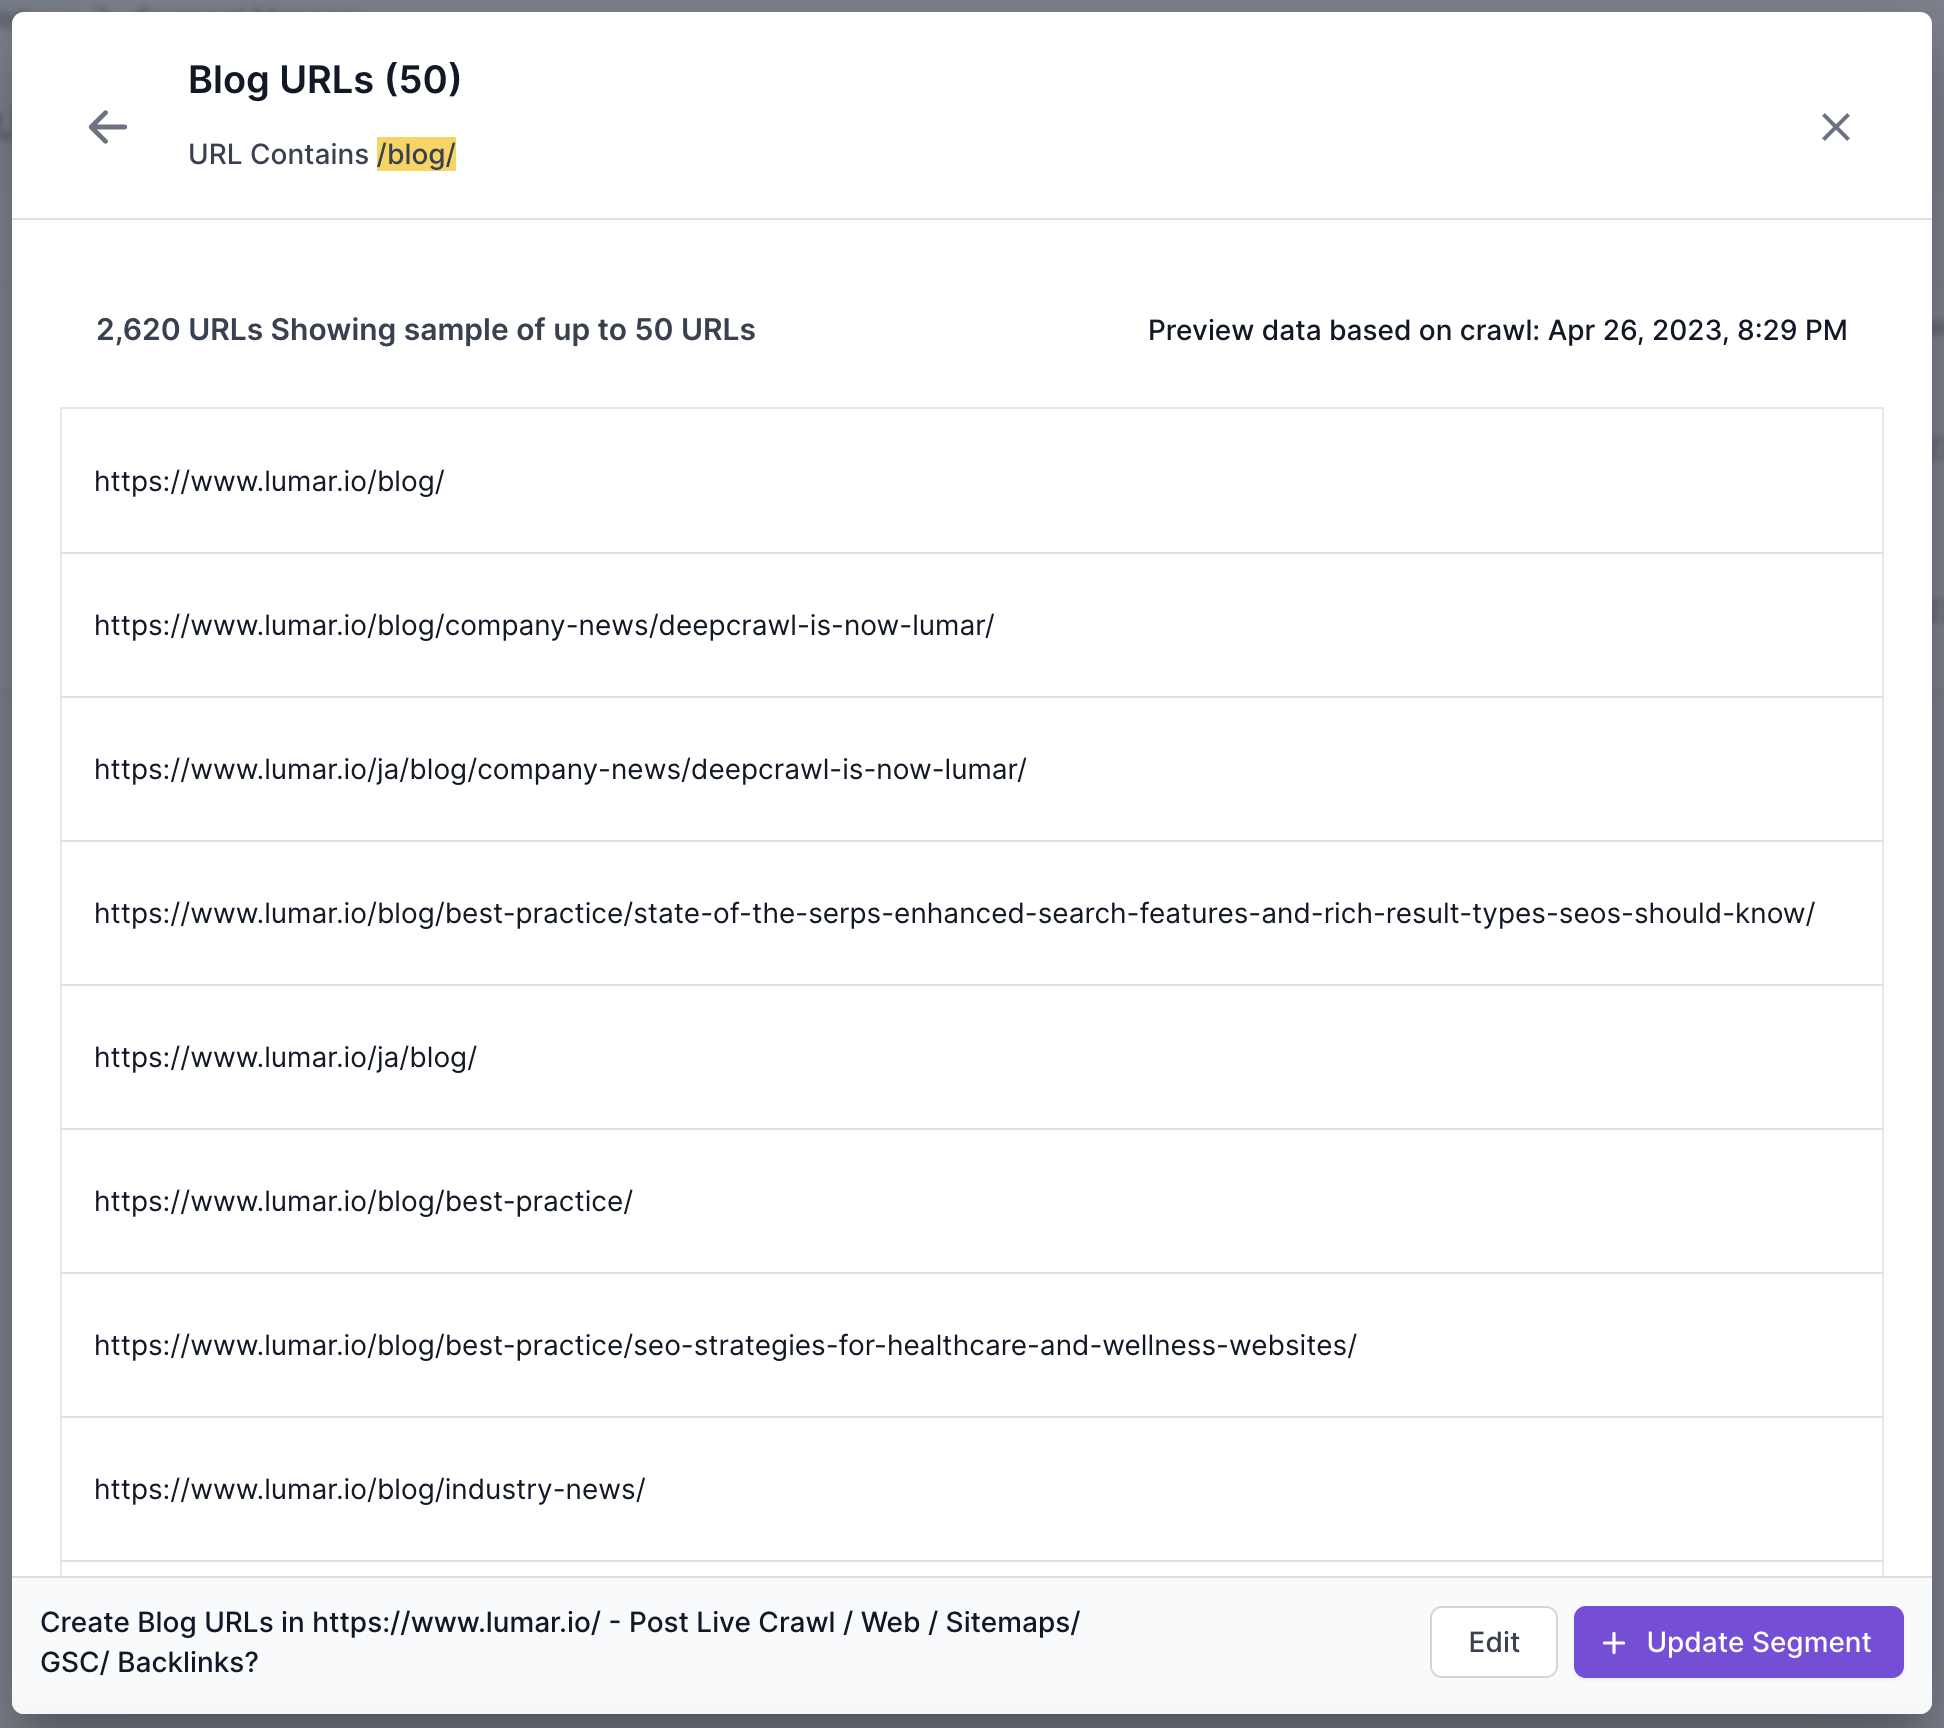Click the 2,620 URLs sample count text
Screen dimensions: 1944x1728
coord(425,330)
